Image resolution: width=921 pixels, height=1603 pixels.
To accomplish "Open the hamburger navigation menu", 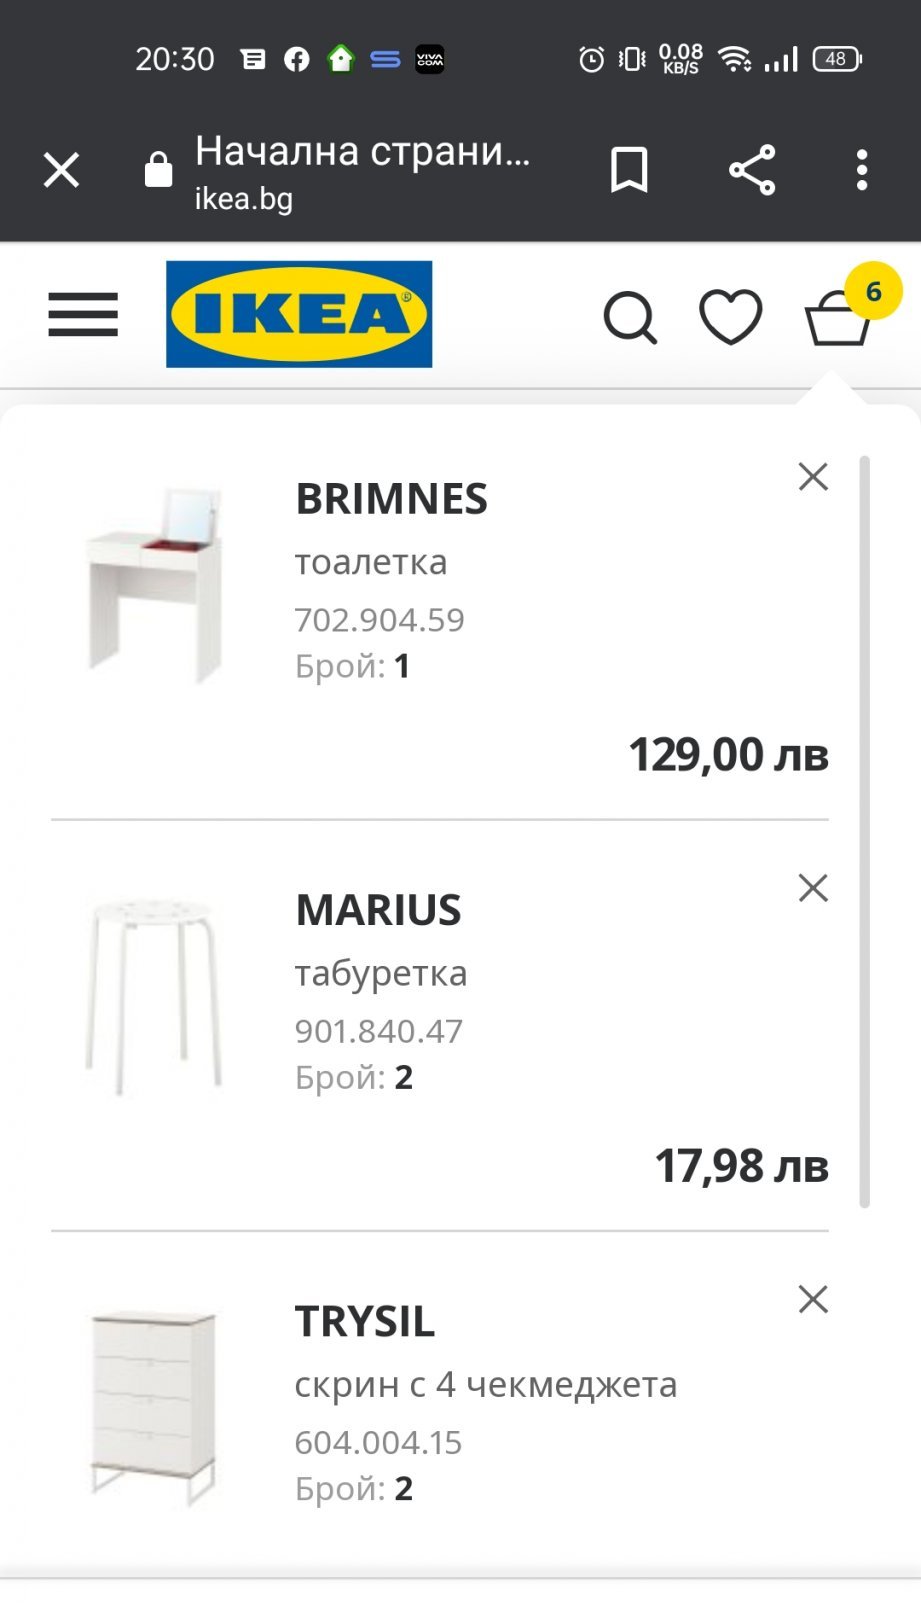I will 83,315.
